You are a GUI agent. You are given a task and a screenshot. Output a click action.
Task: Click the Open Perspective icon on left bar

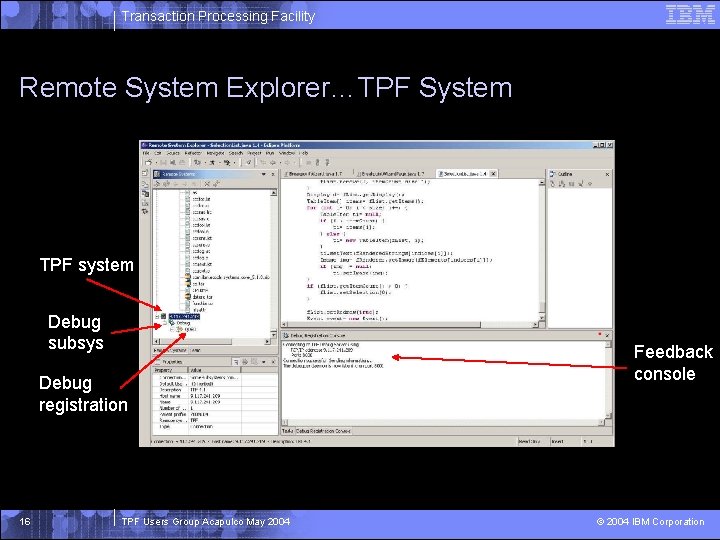[x=145, y=174]
